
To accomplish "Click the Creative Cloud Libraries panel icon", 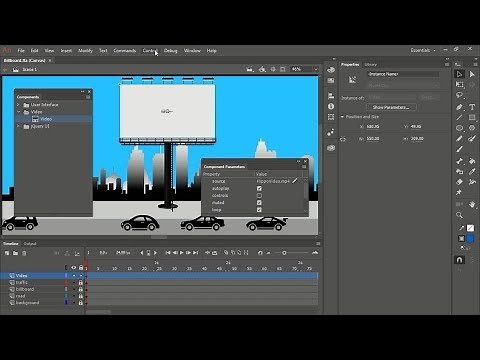I will [x=331, y=148].
